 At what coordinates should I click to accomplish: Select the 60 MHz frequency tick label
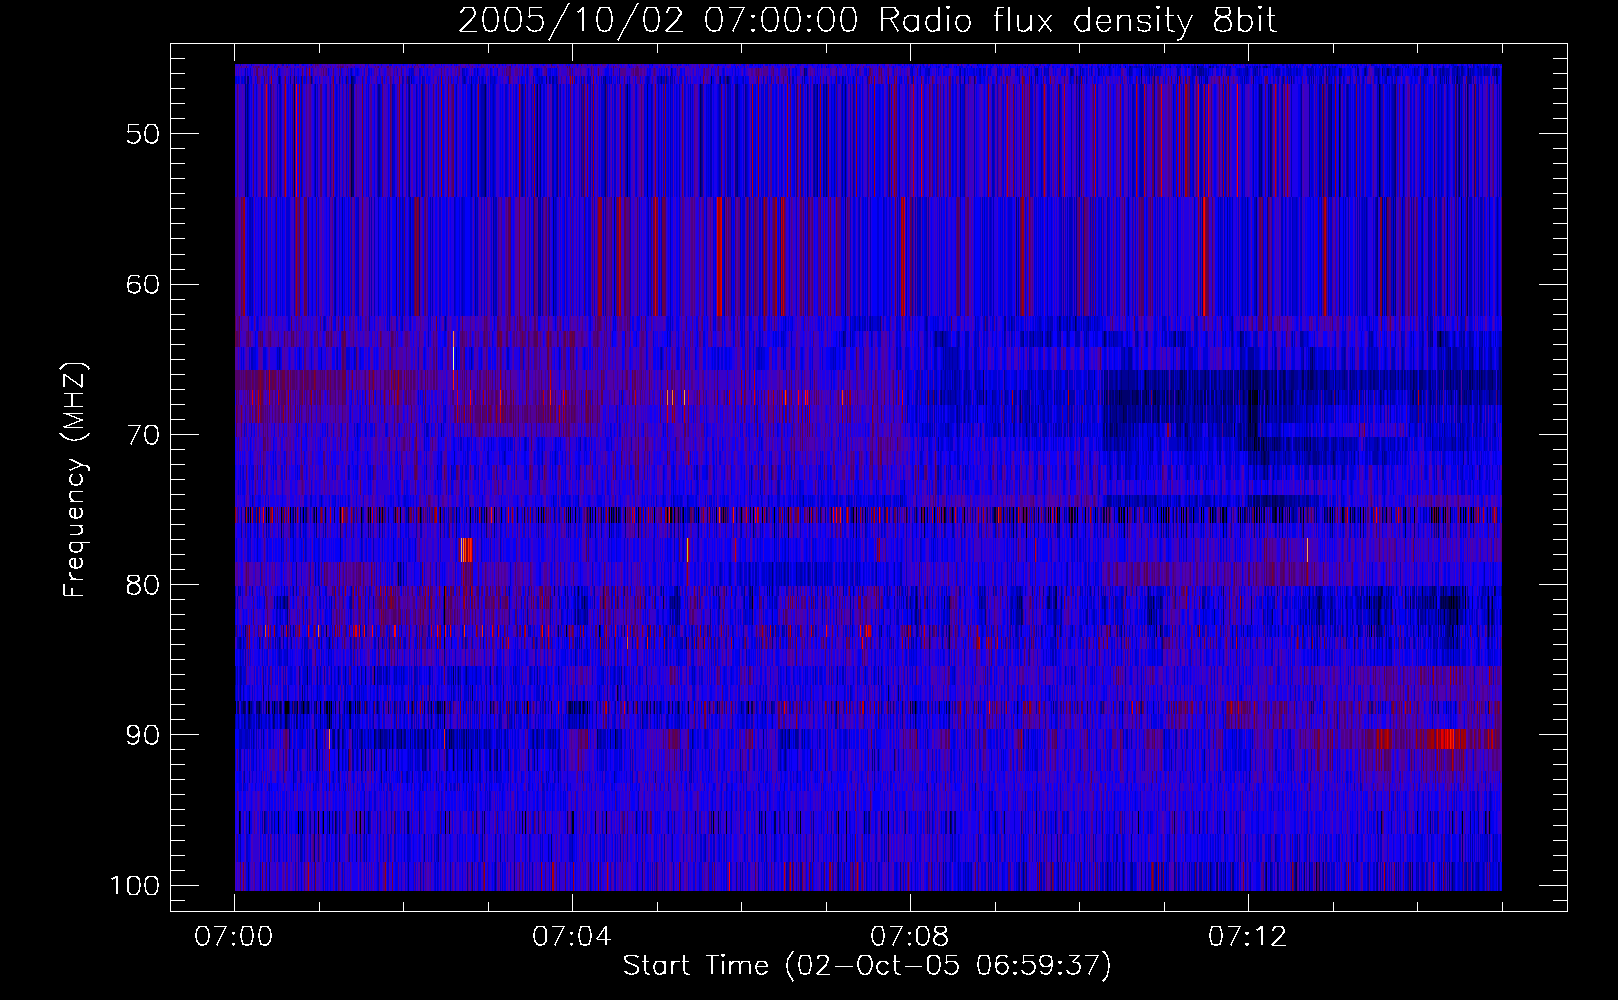[143, 284]
